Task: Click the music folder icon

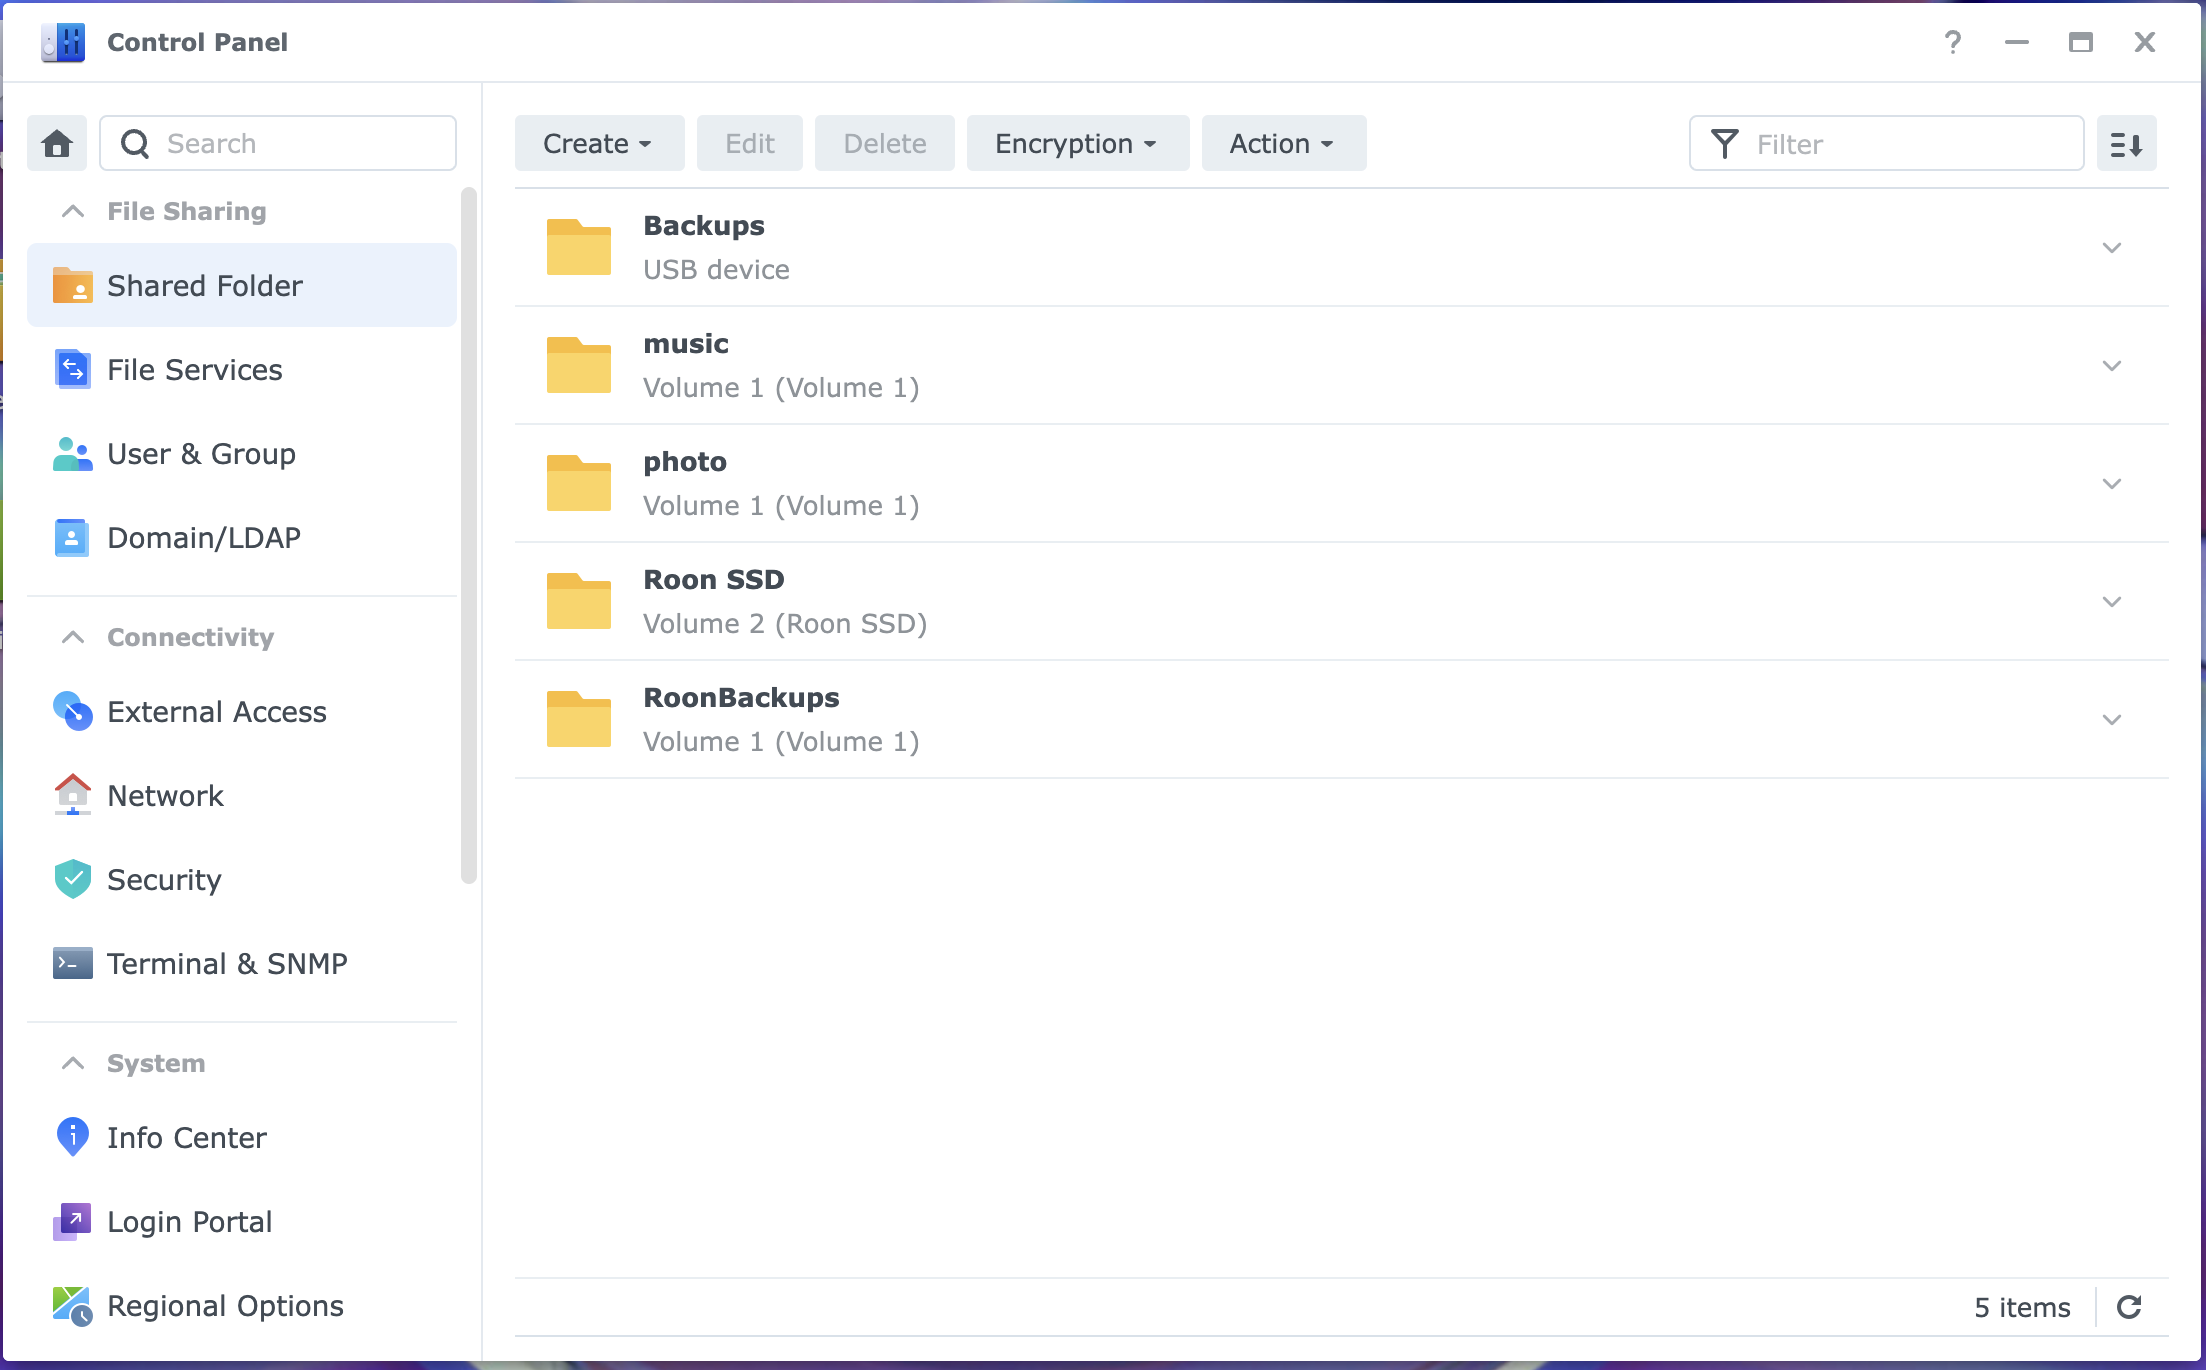Action: [579, 365]
